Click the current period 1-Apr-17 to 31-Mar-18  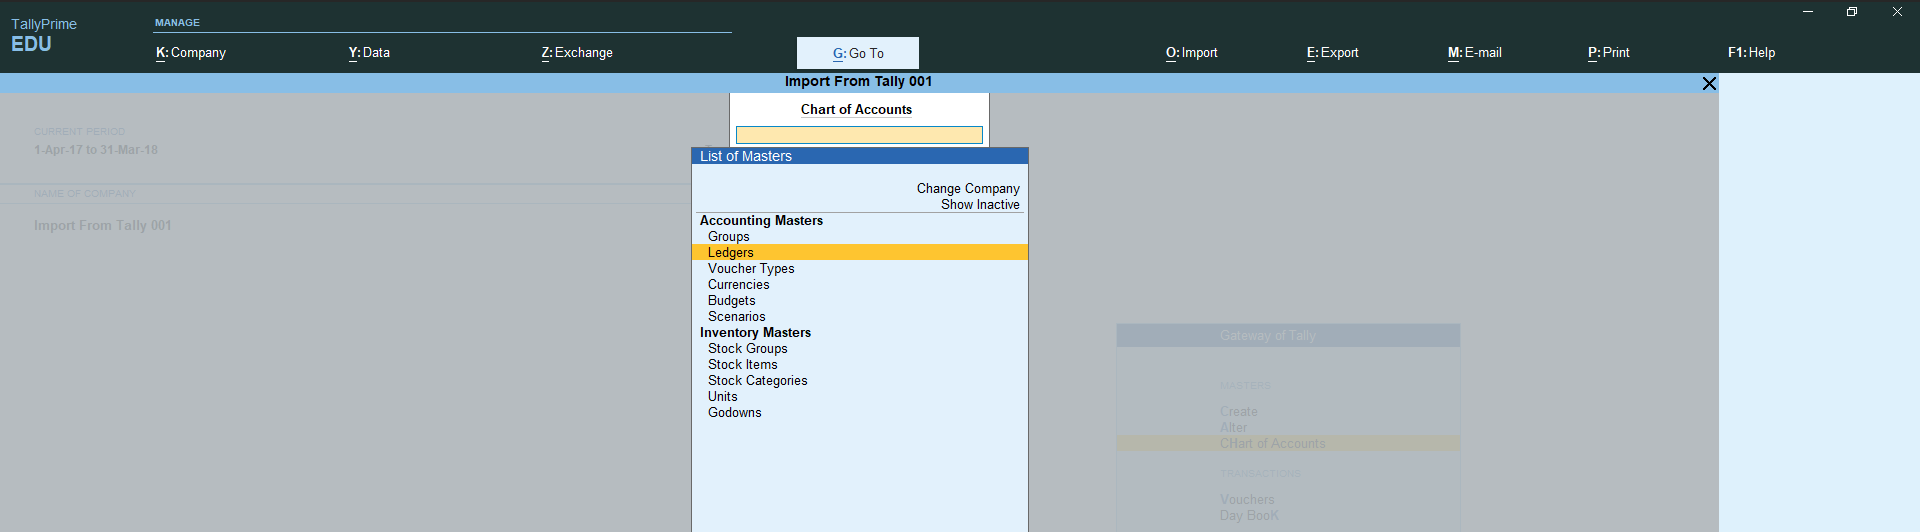click(x=96, y=150)
